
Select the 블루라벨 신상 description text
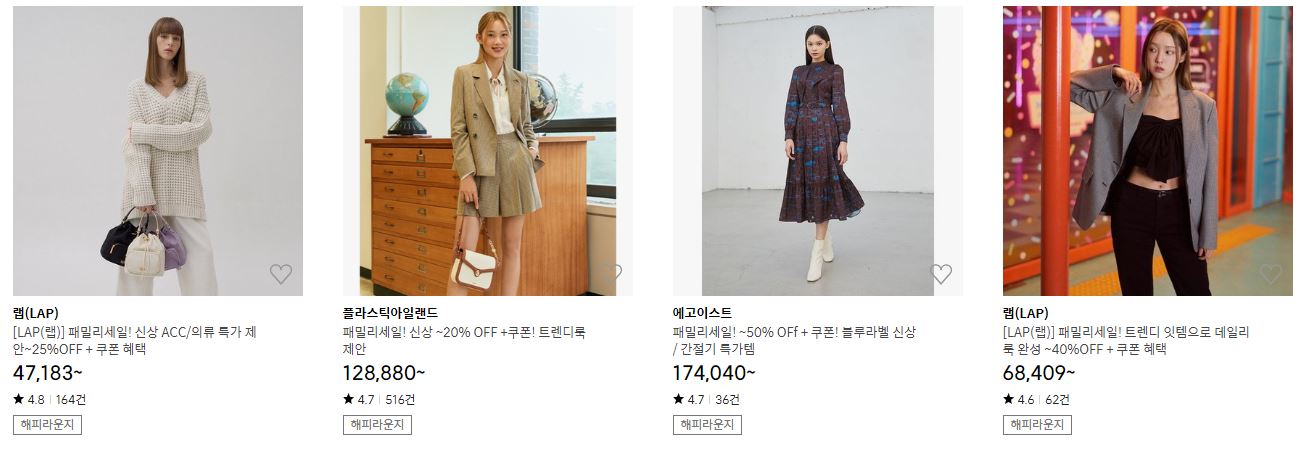pos(794,341)
